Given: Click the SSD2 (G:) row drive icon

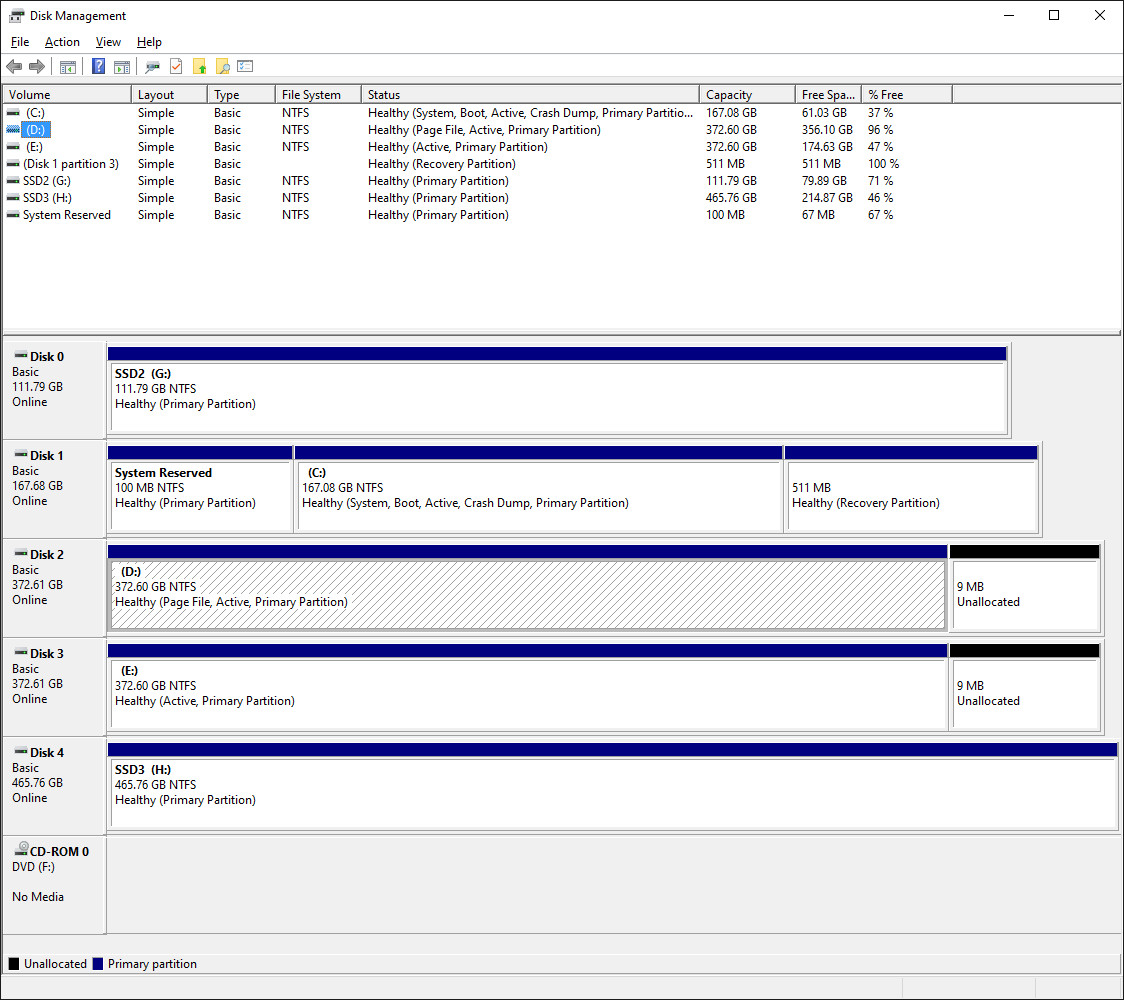Looking at the screenshot, I should click(13, 181).
